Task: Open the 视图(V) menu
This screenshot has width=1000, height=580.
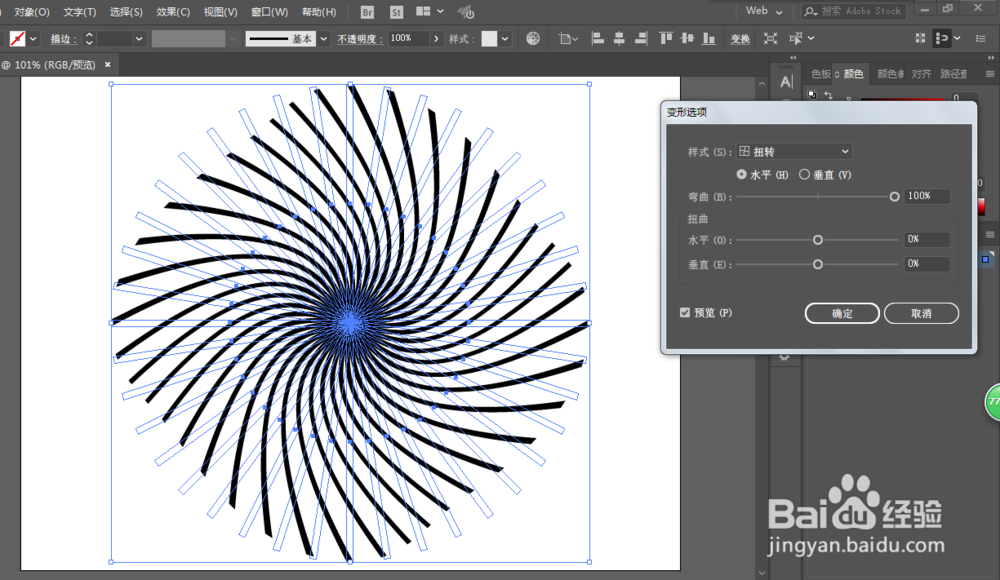Action: coord(220,12)
